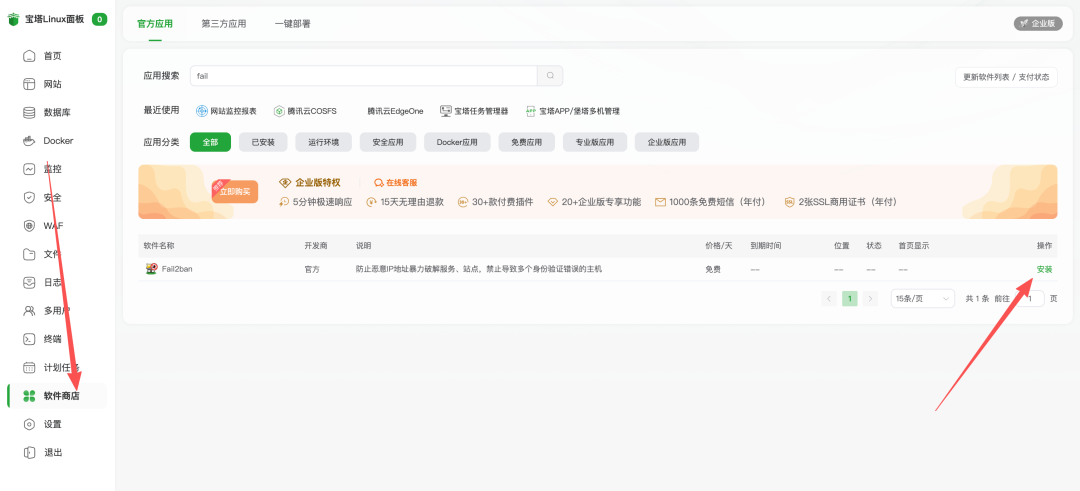Select page 1 in pagination
The height and width of the screenshot is (491, 1080).
[x=850, y=298]
